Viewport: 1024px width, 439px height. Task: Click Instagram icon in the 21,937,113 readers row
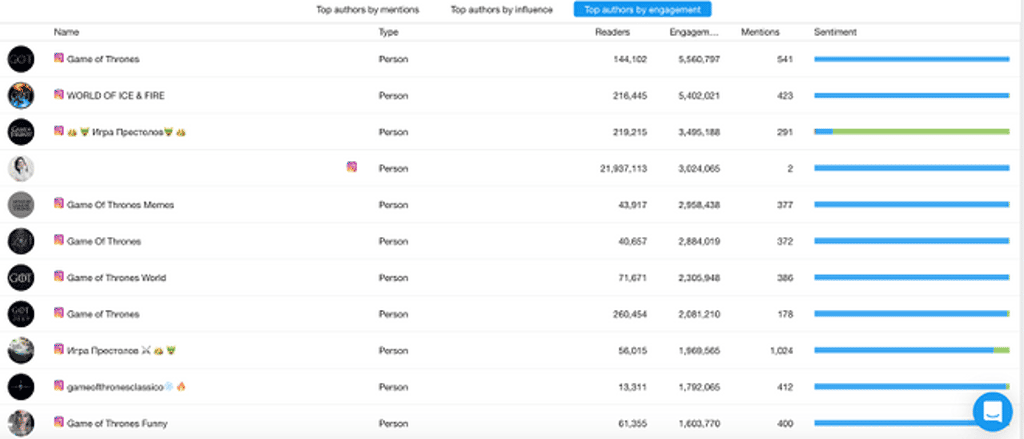pyautogui.click(x=351, y=167)
